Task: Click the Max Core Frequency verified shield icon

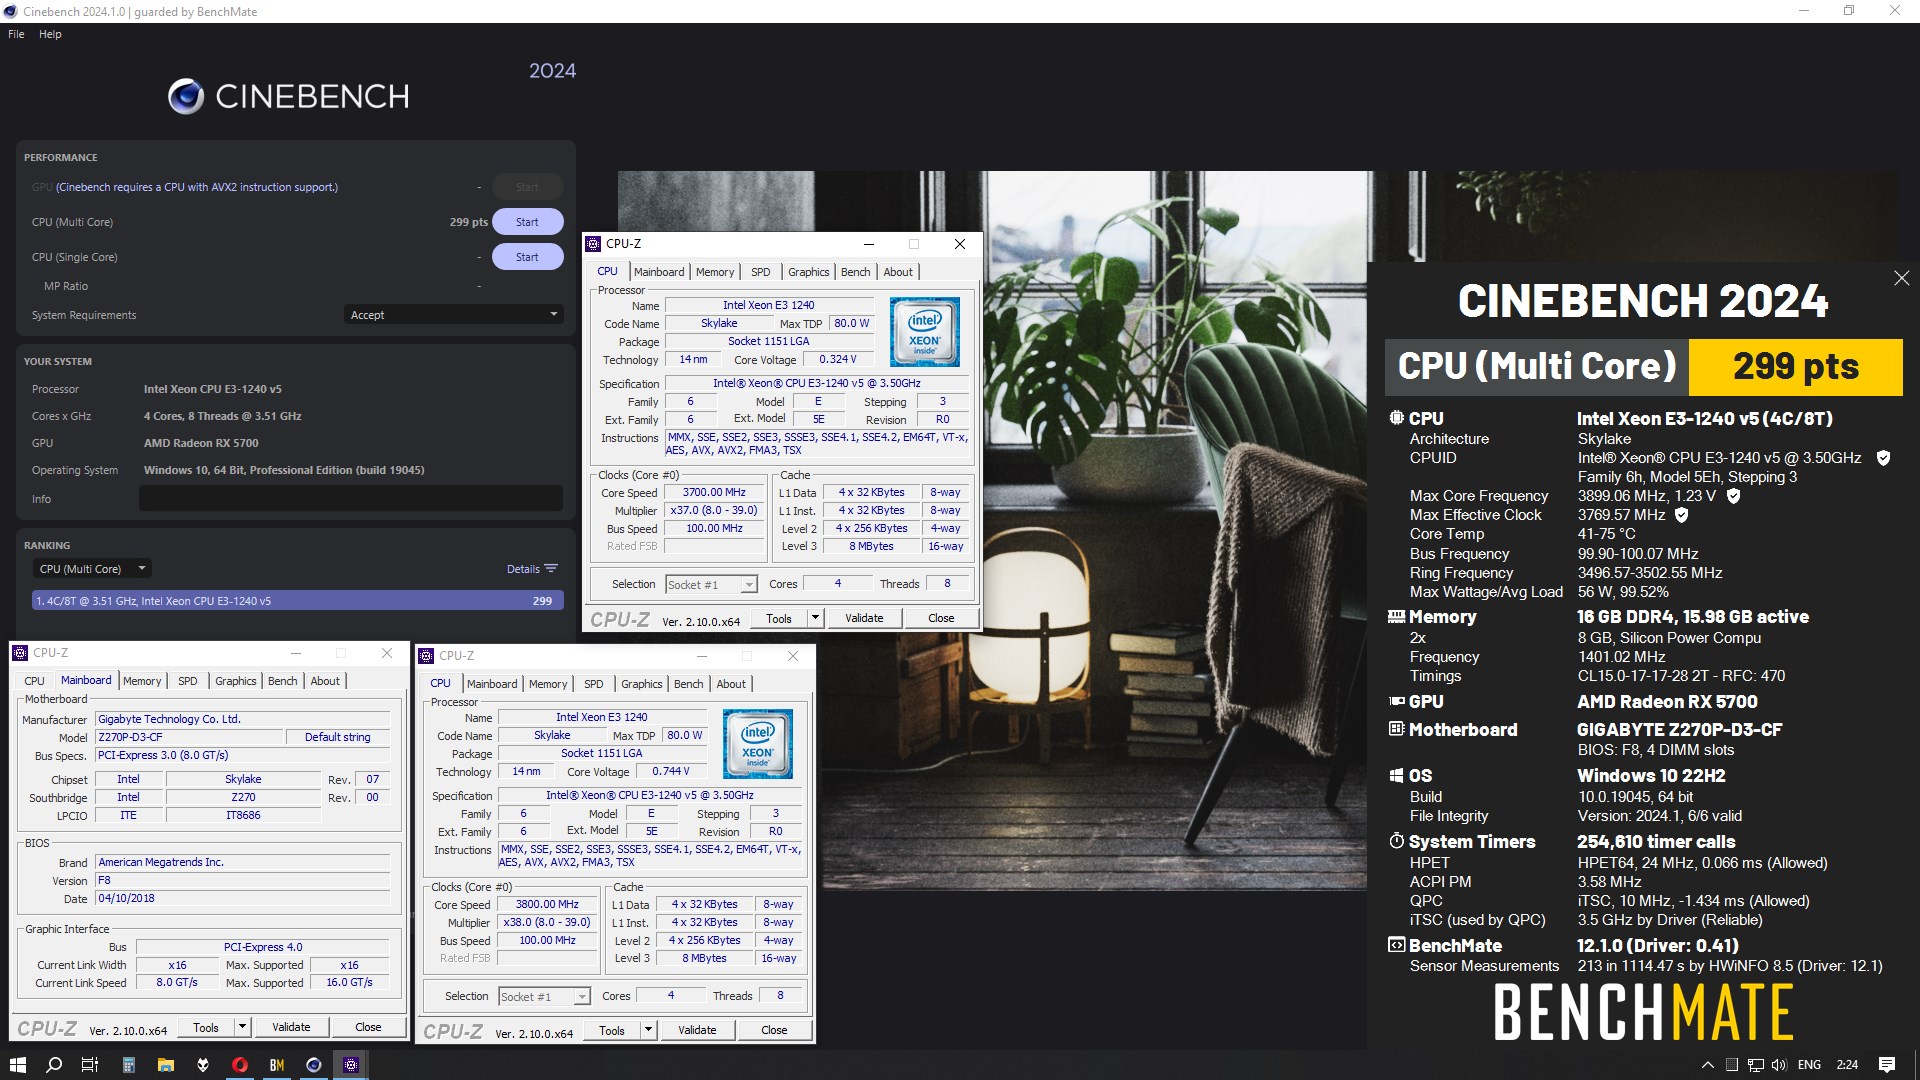Action: [x=1733, y=496]
